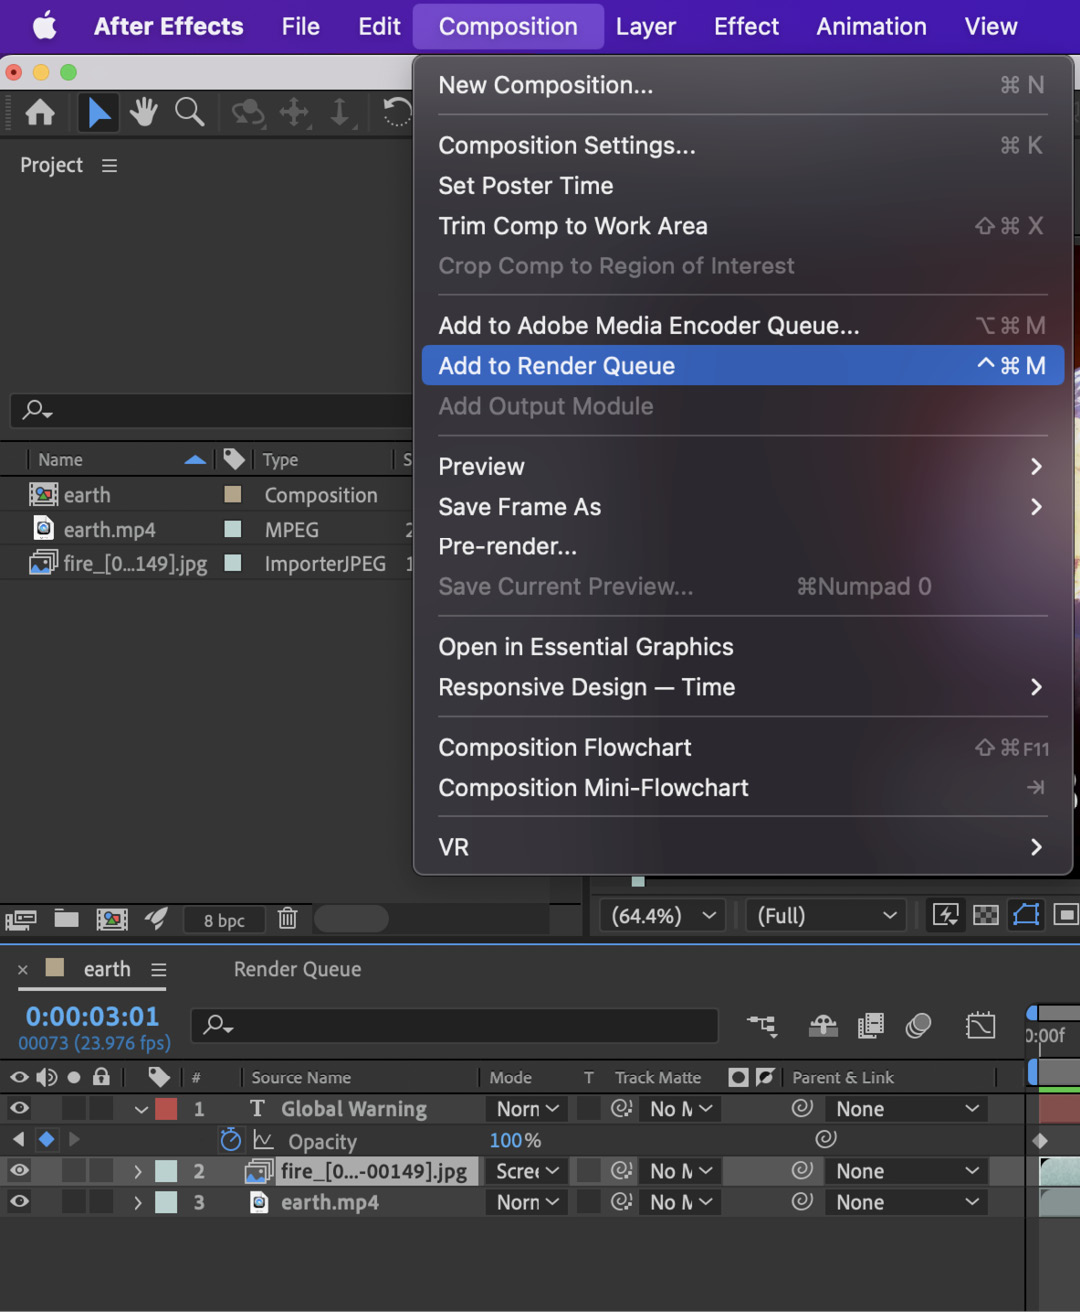The height and width of the screenshot is (1312, 1080).
Task: Create a new folder in Project panel
Action: pyautogui.click(x=67, y=919)
